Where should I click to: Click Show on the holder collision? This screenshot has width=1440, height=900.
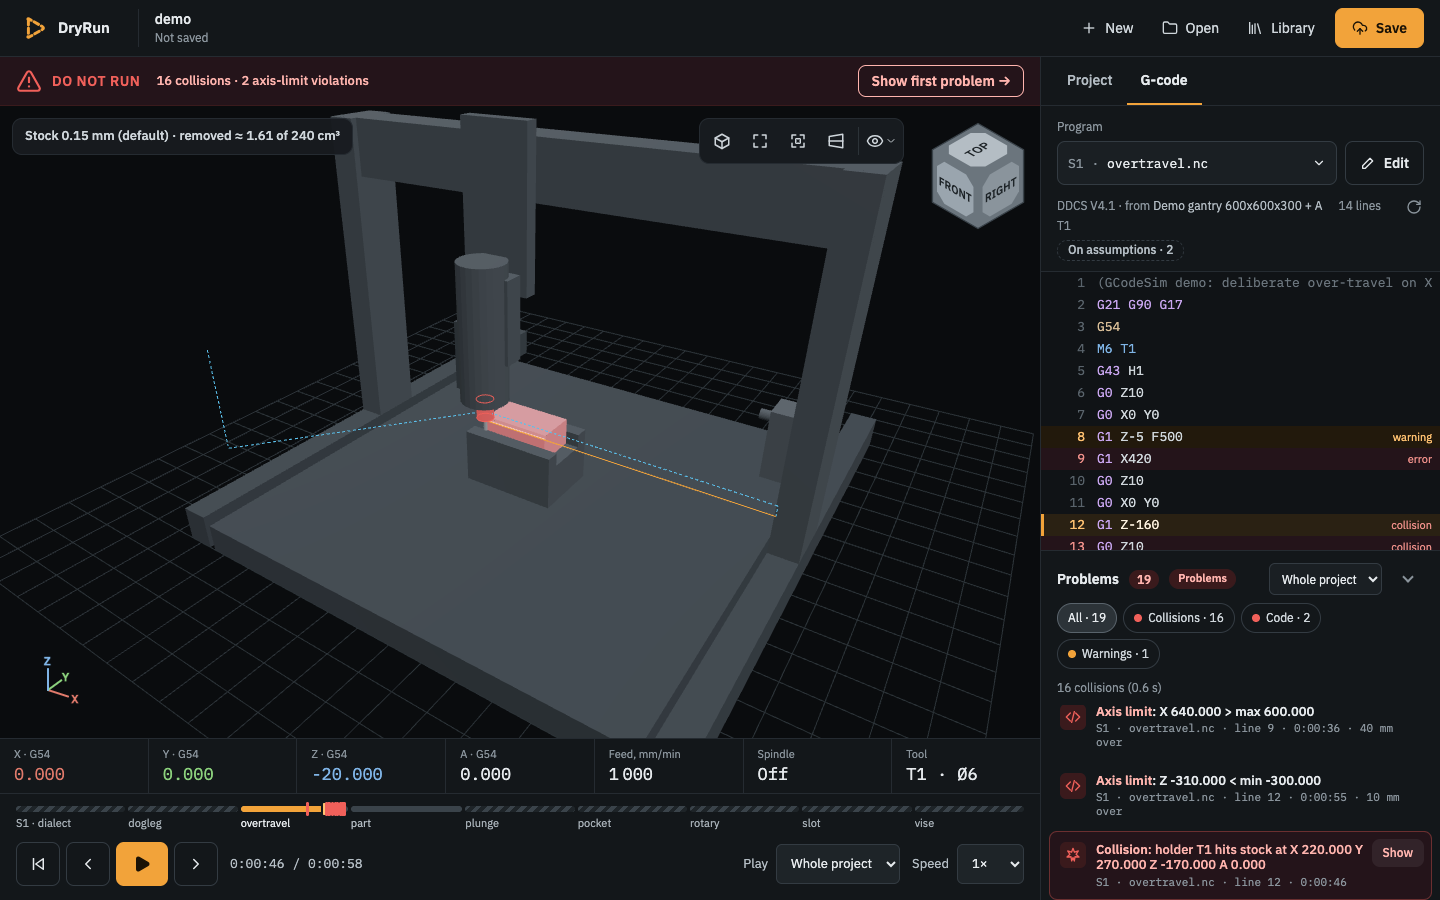coord(1397,853)
